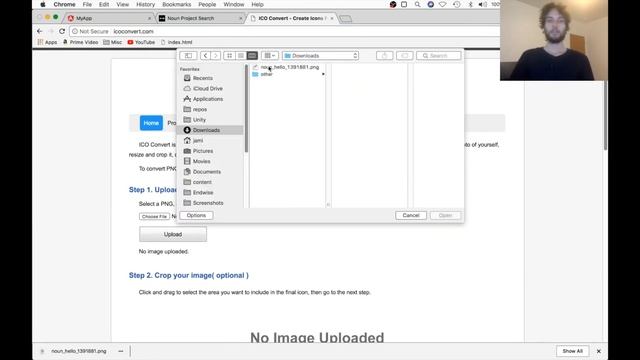Open the View menu
Image resolution: width=640 pixels, height=360 pixels.
pyautogui.click(x=122, y=4)
